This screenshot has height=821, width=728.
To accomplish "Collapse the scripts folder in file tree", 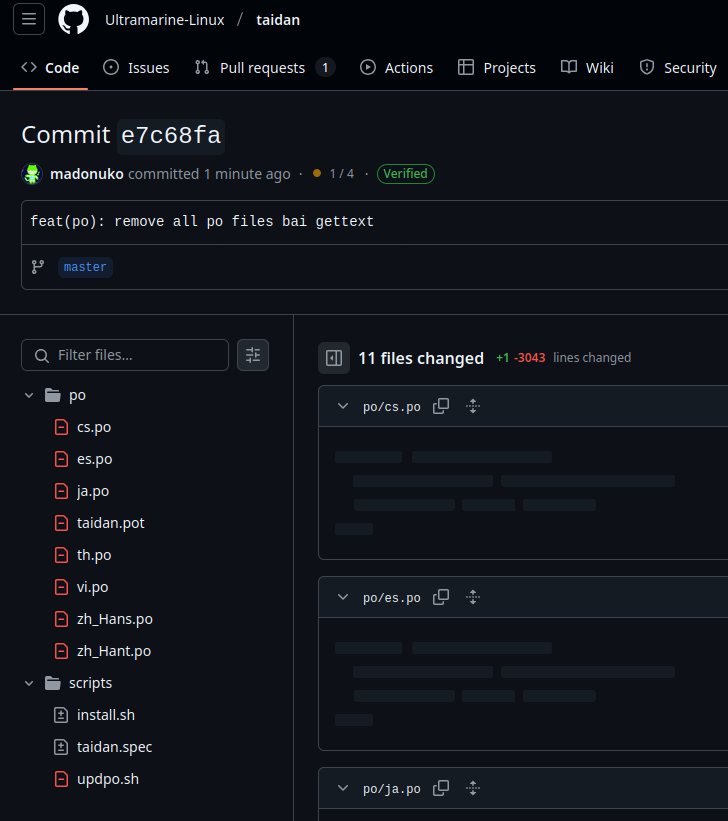I will 29,683.
